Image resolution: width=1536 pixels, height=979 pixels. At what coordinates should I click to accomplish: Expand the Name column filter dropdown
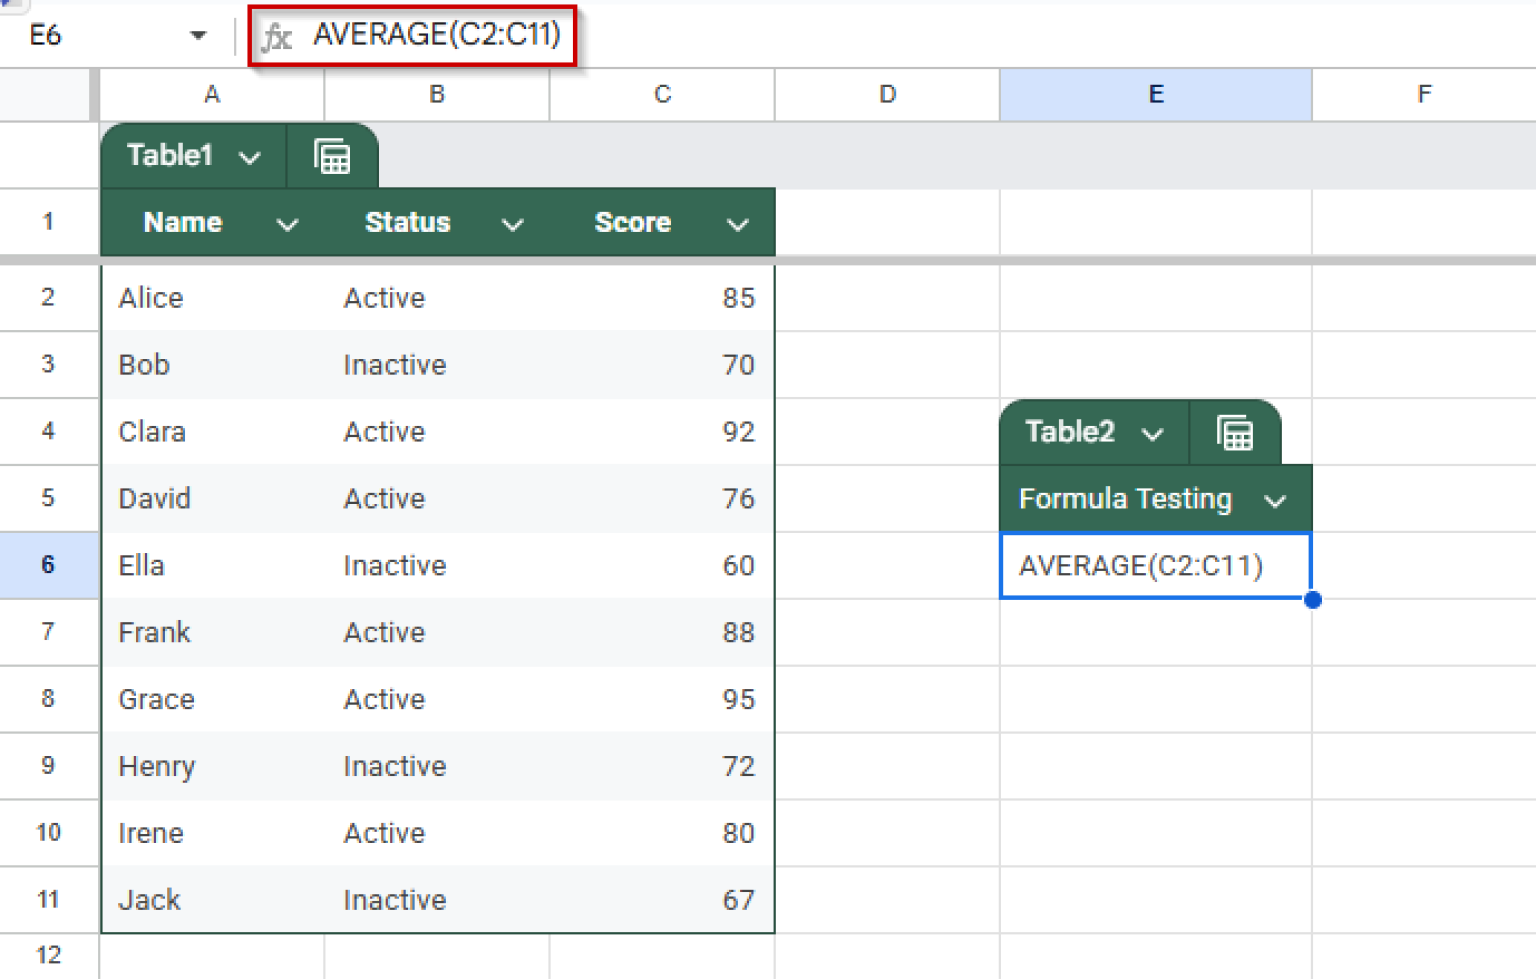[x=287, y=224]
